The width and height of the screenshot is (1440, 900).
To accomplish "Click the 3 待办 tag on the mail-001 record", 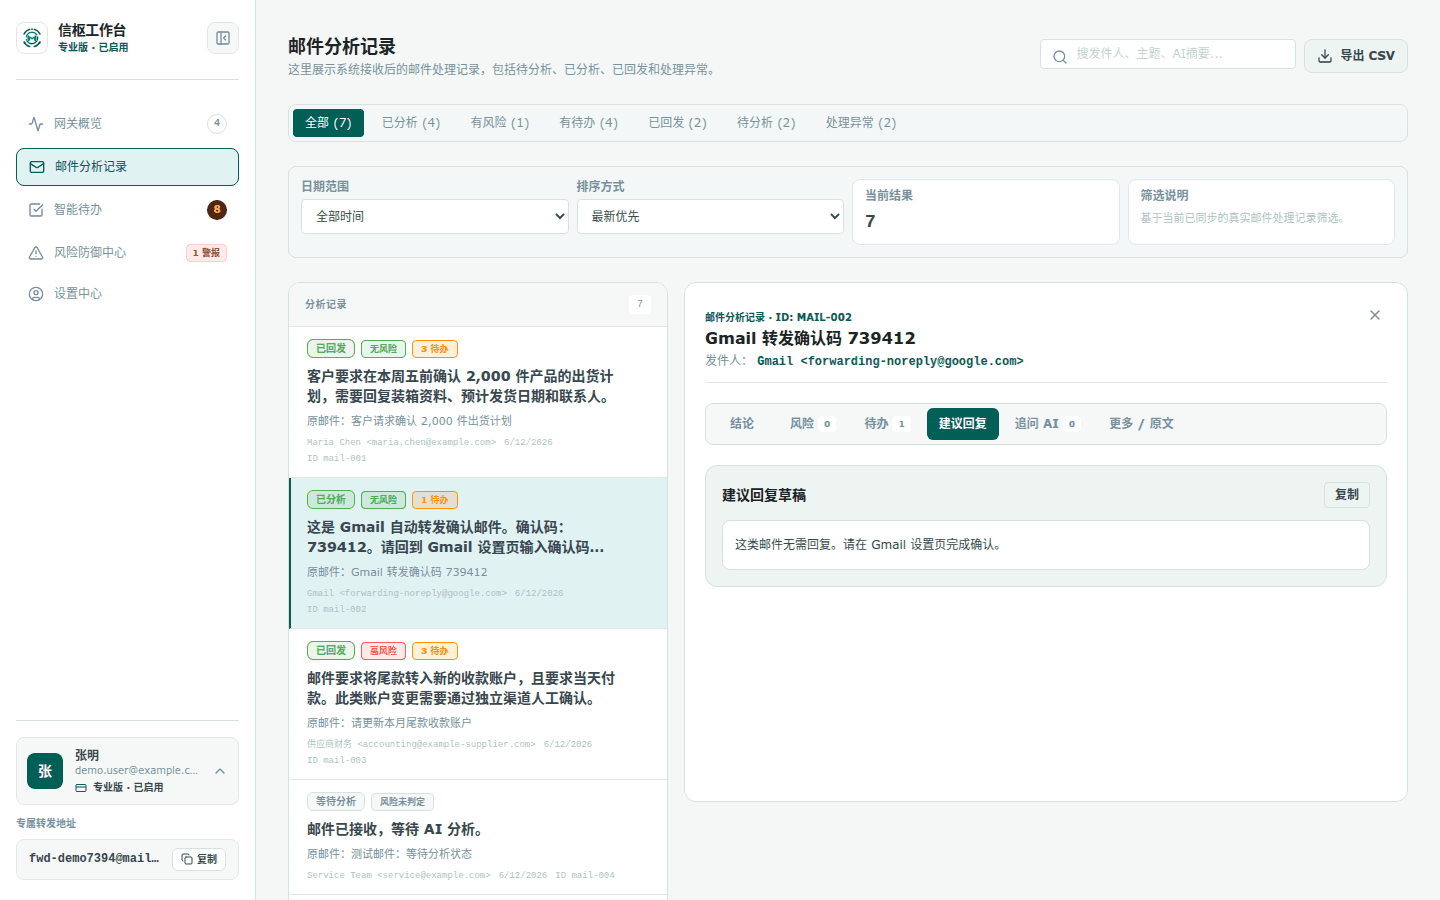I will coord(434,349).
